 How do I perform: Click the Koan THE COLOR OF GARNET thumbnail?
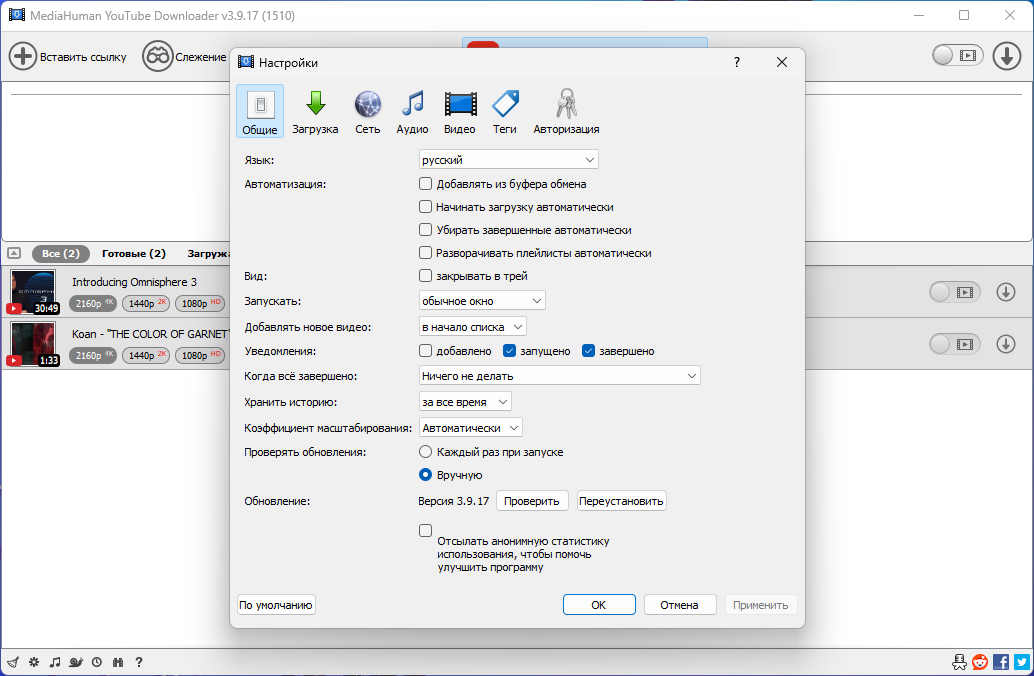pos(33,344)
